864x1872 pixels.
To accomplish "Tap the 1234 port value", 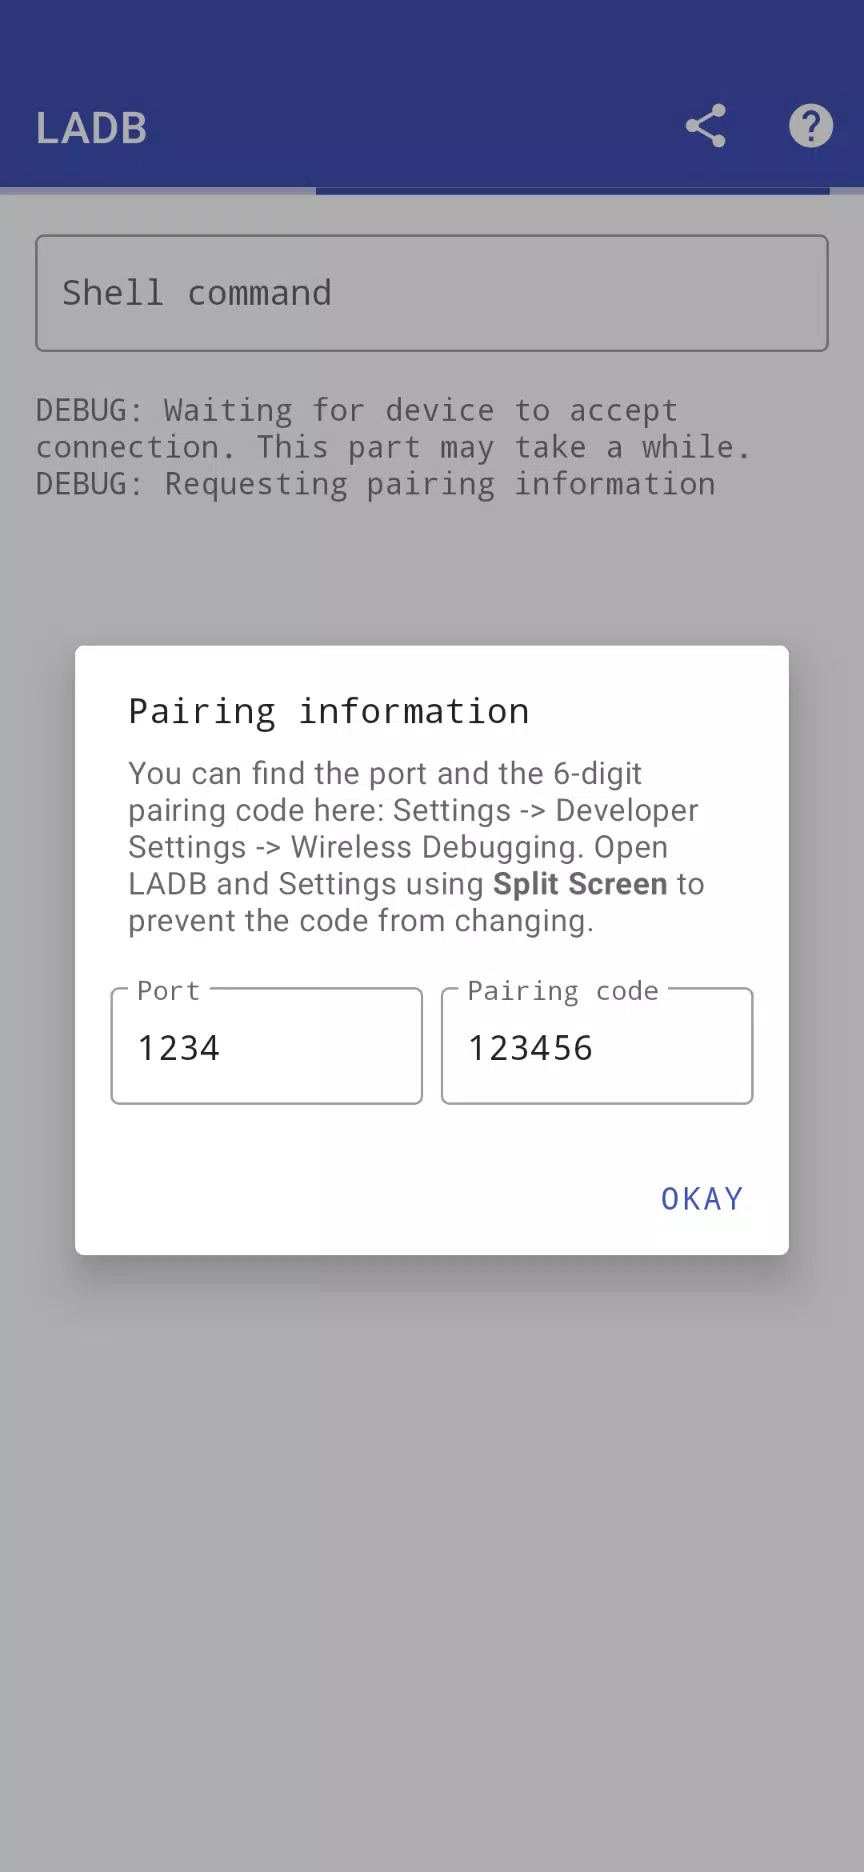I will (x=179, y=1048).
